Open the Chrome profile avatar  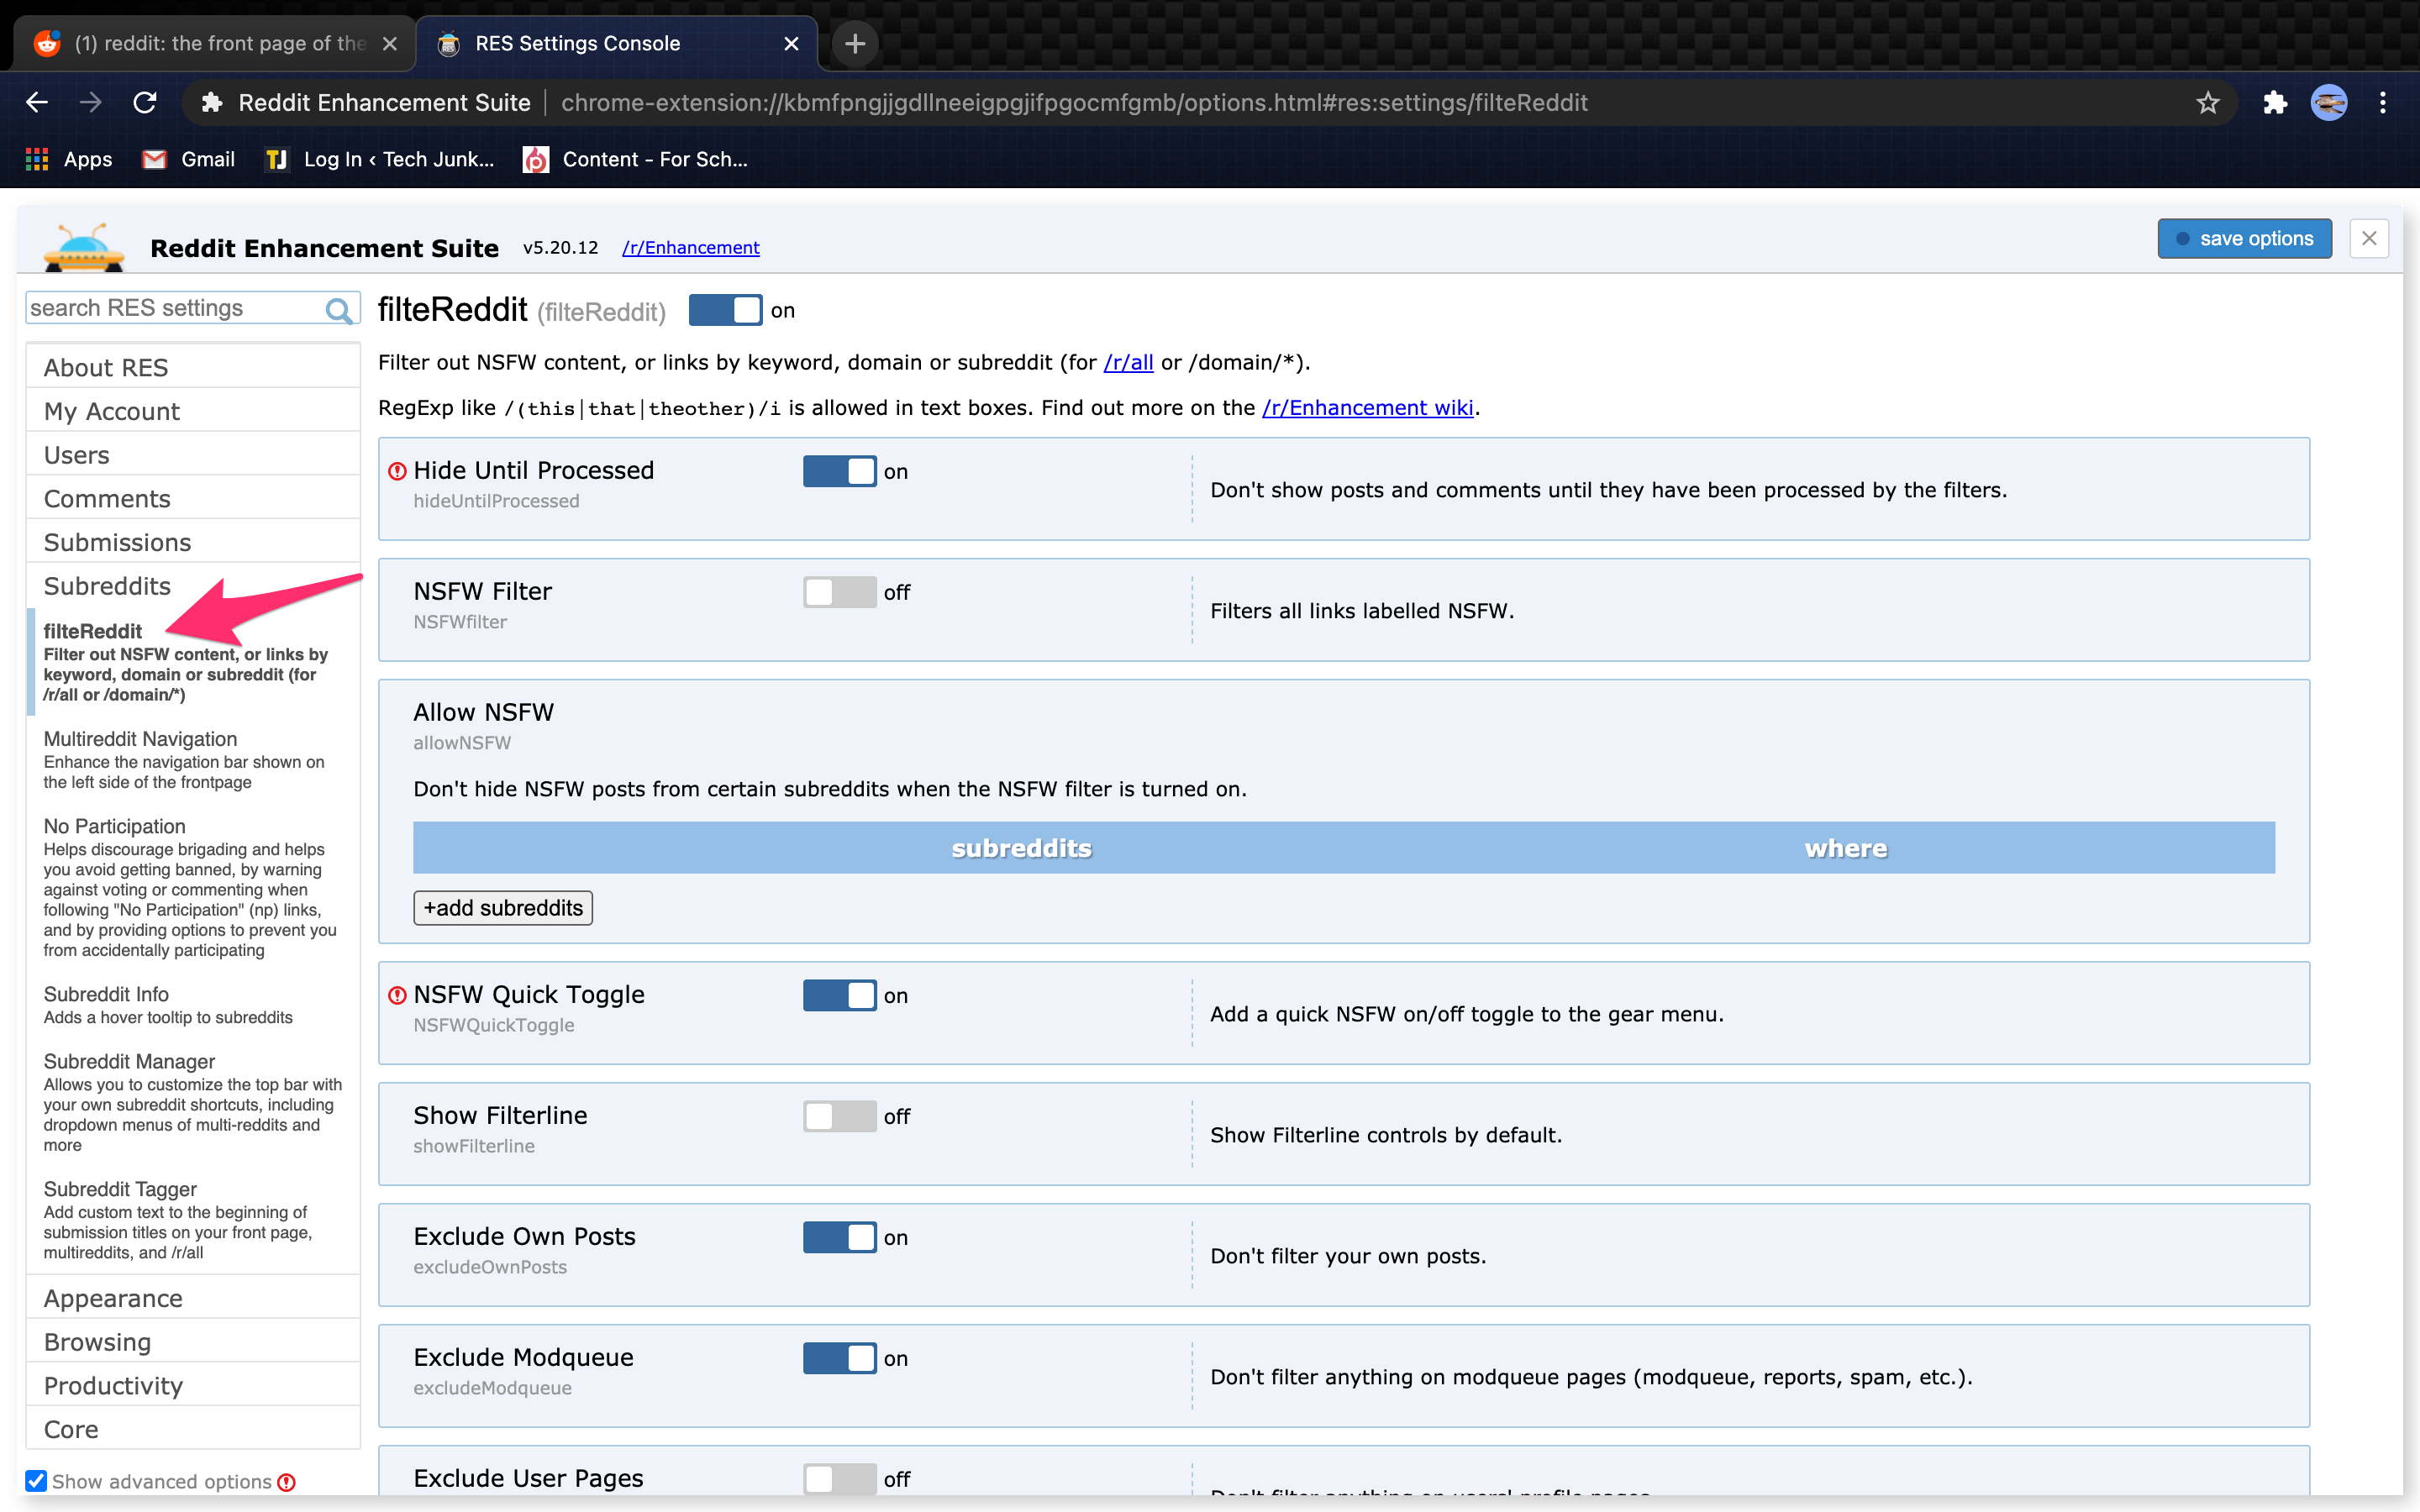(2329, 102)
